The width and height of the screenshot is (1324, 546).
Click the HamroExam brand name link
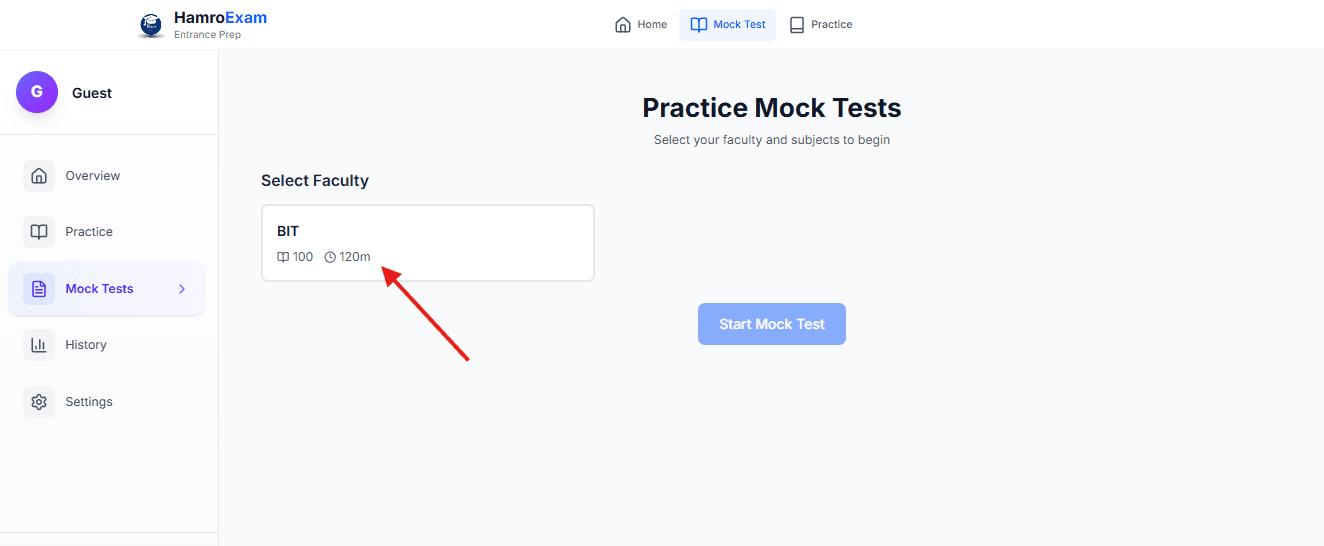pyautogui.click(x=220, y=18)
